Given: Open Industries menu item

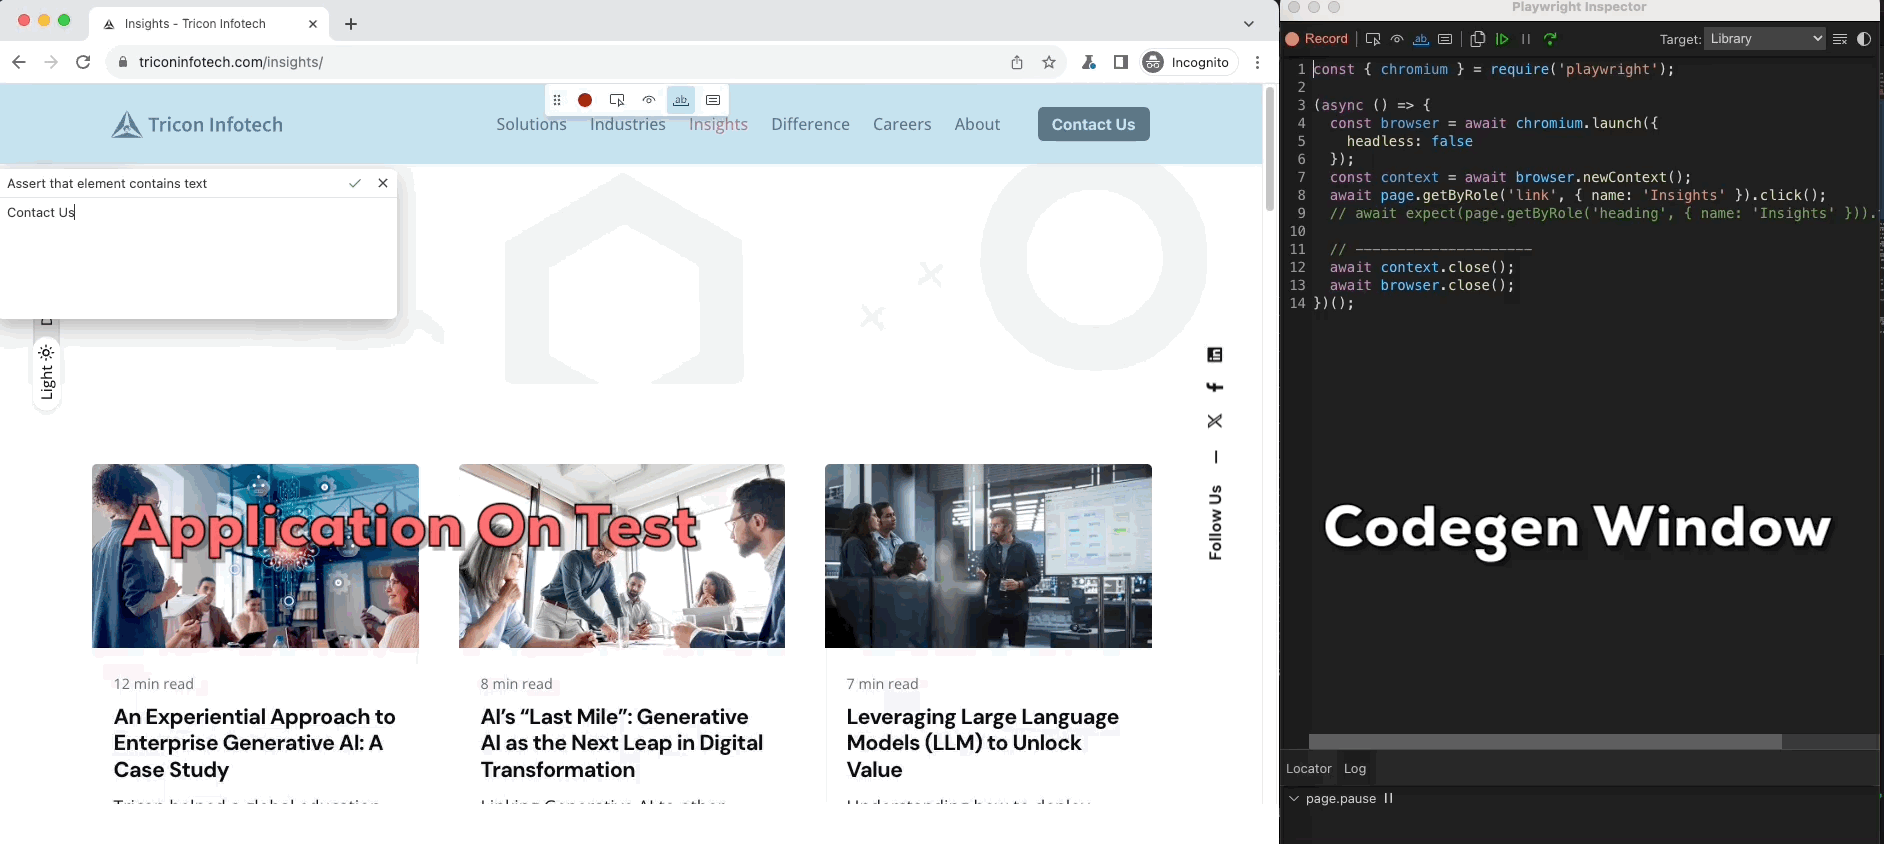Looking at the screenshot, I should [x=628, y=124].
